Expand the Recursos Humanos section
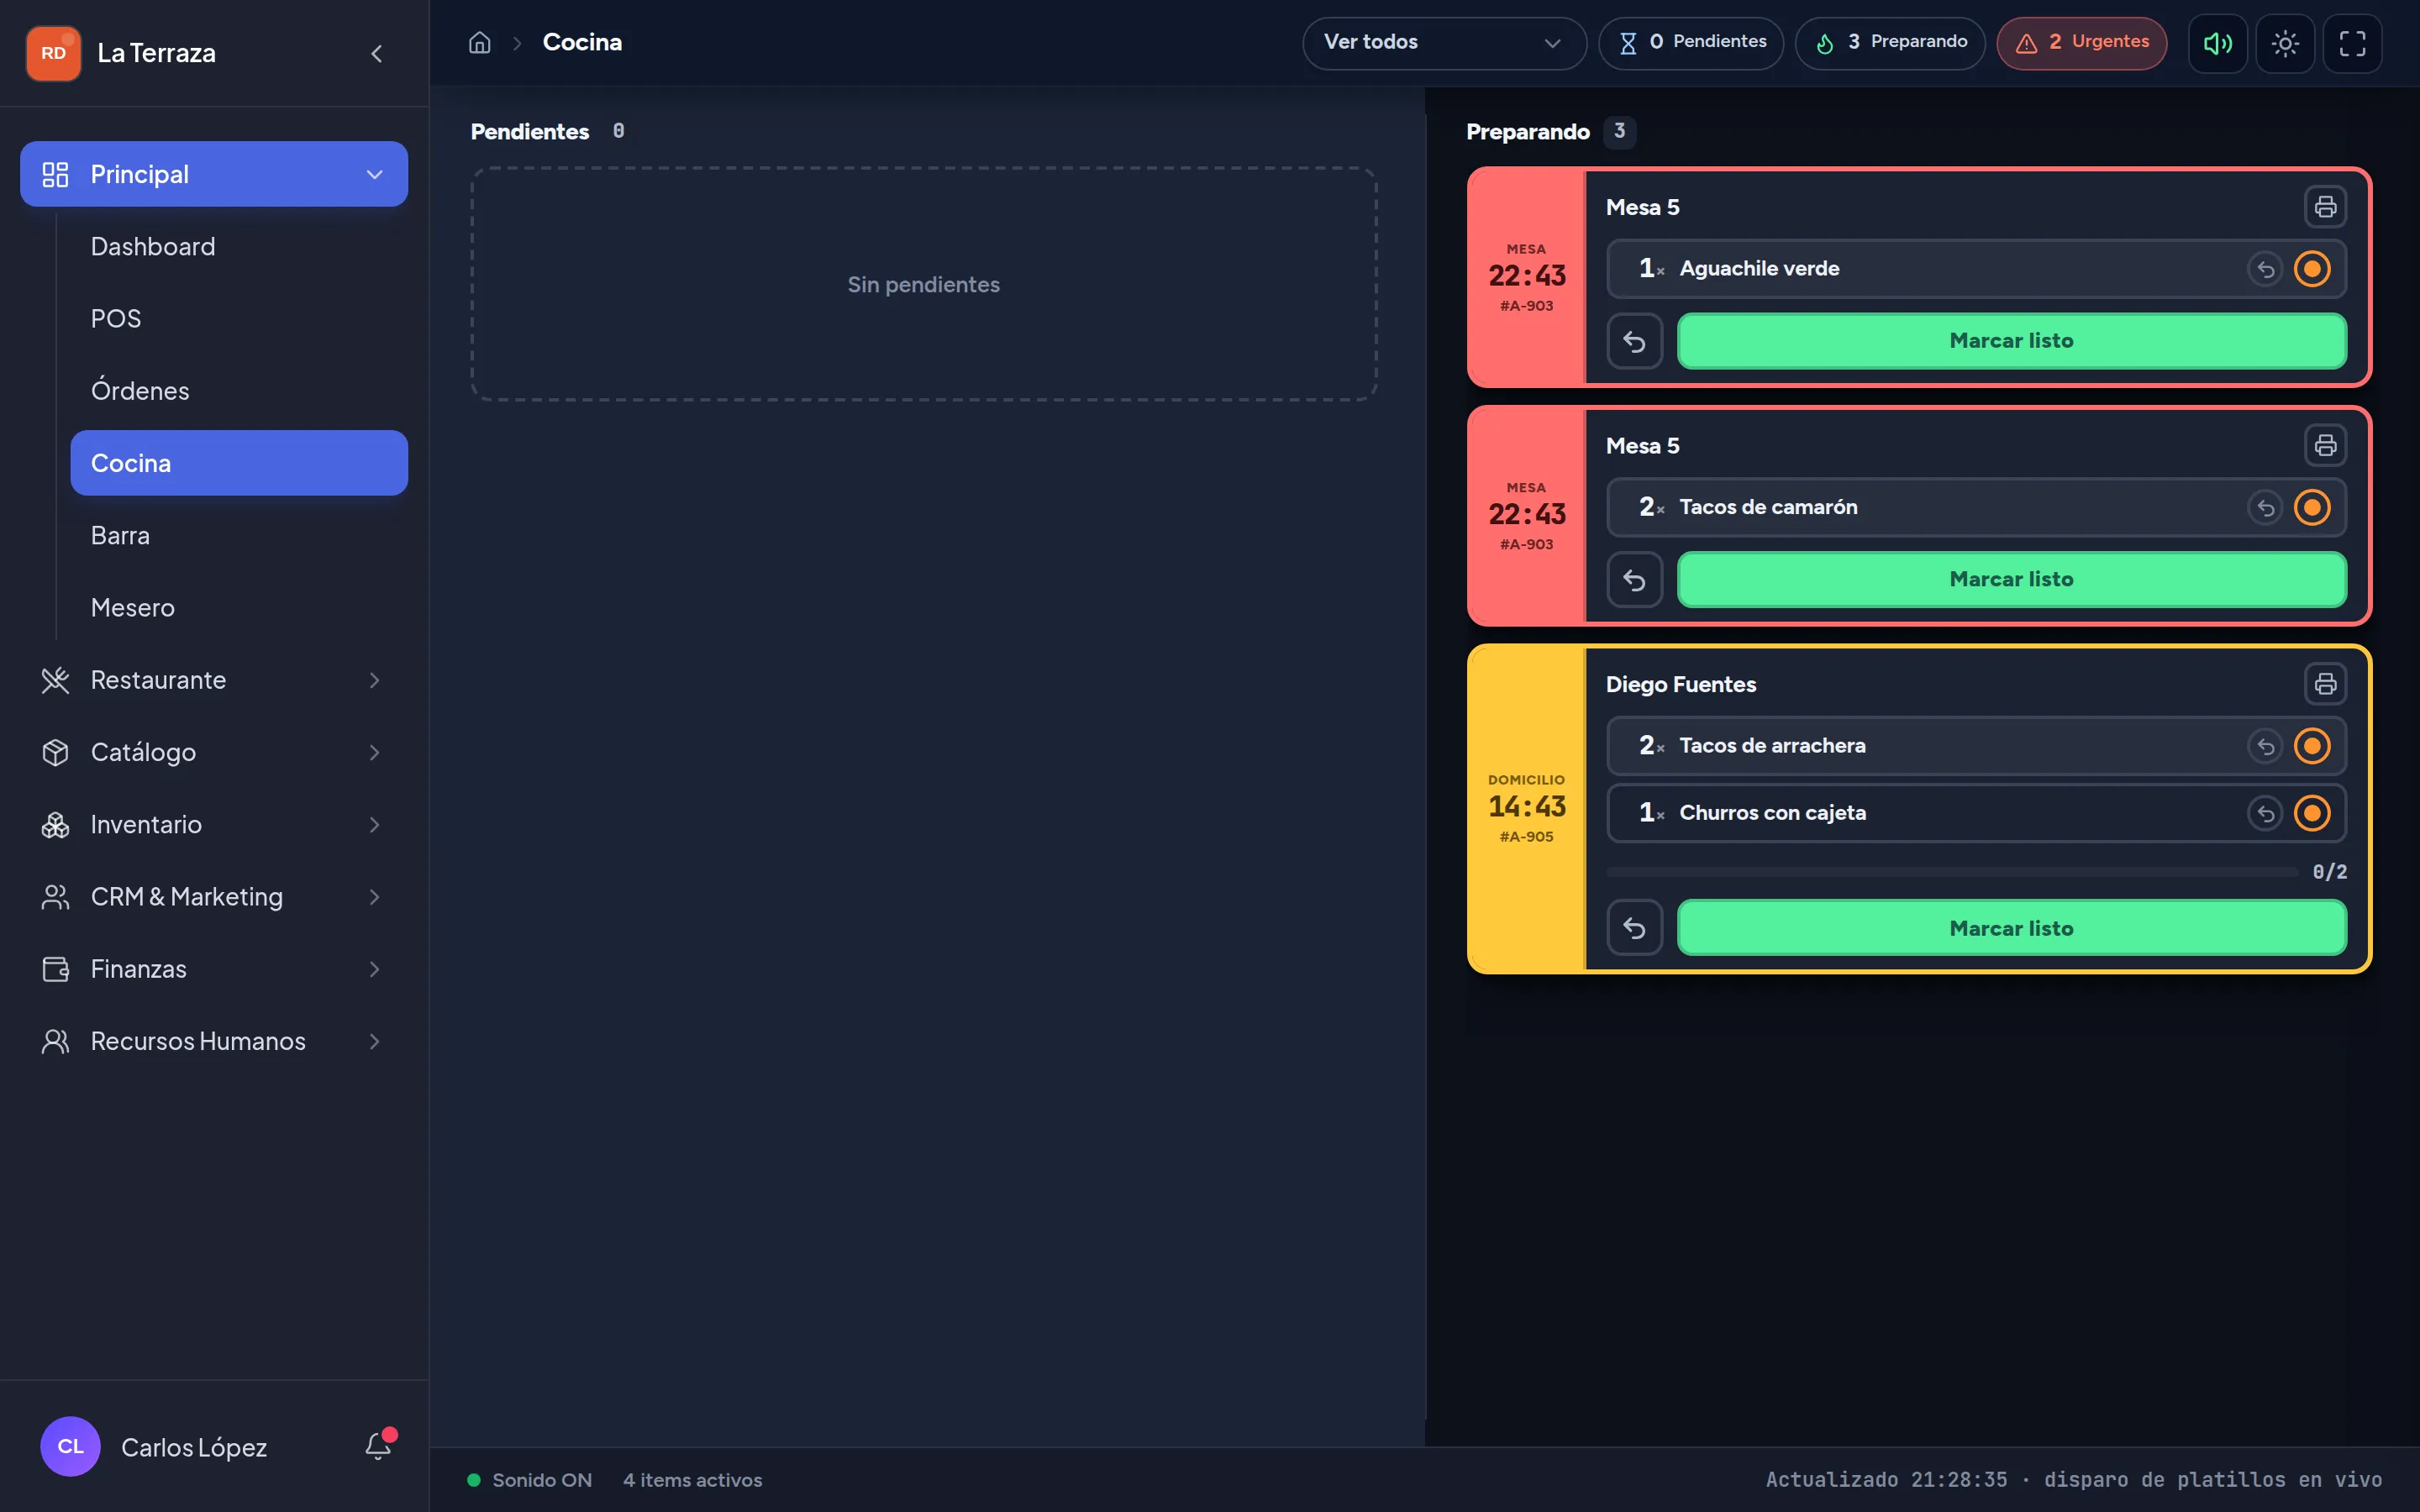The image size is (2420, 1512). 214,1041
